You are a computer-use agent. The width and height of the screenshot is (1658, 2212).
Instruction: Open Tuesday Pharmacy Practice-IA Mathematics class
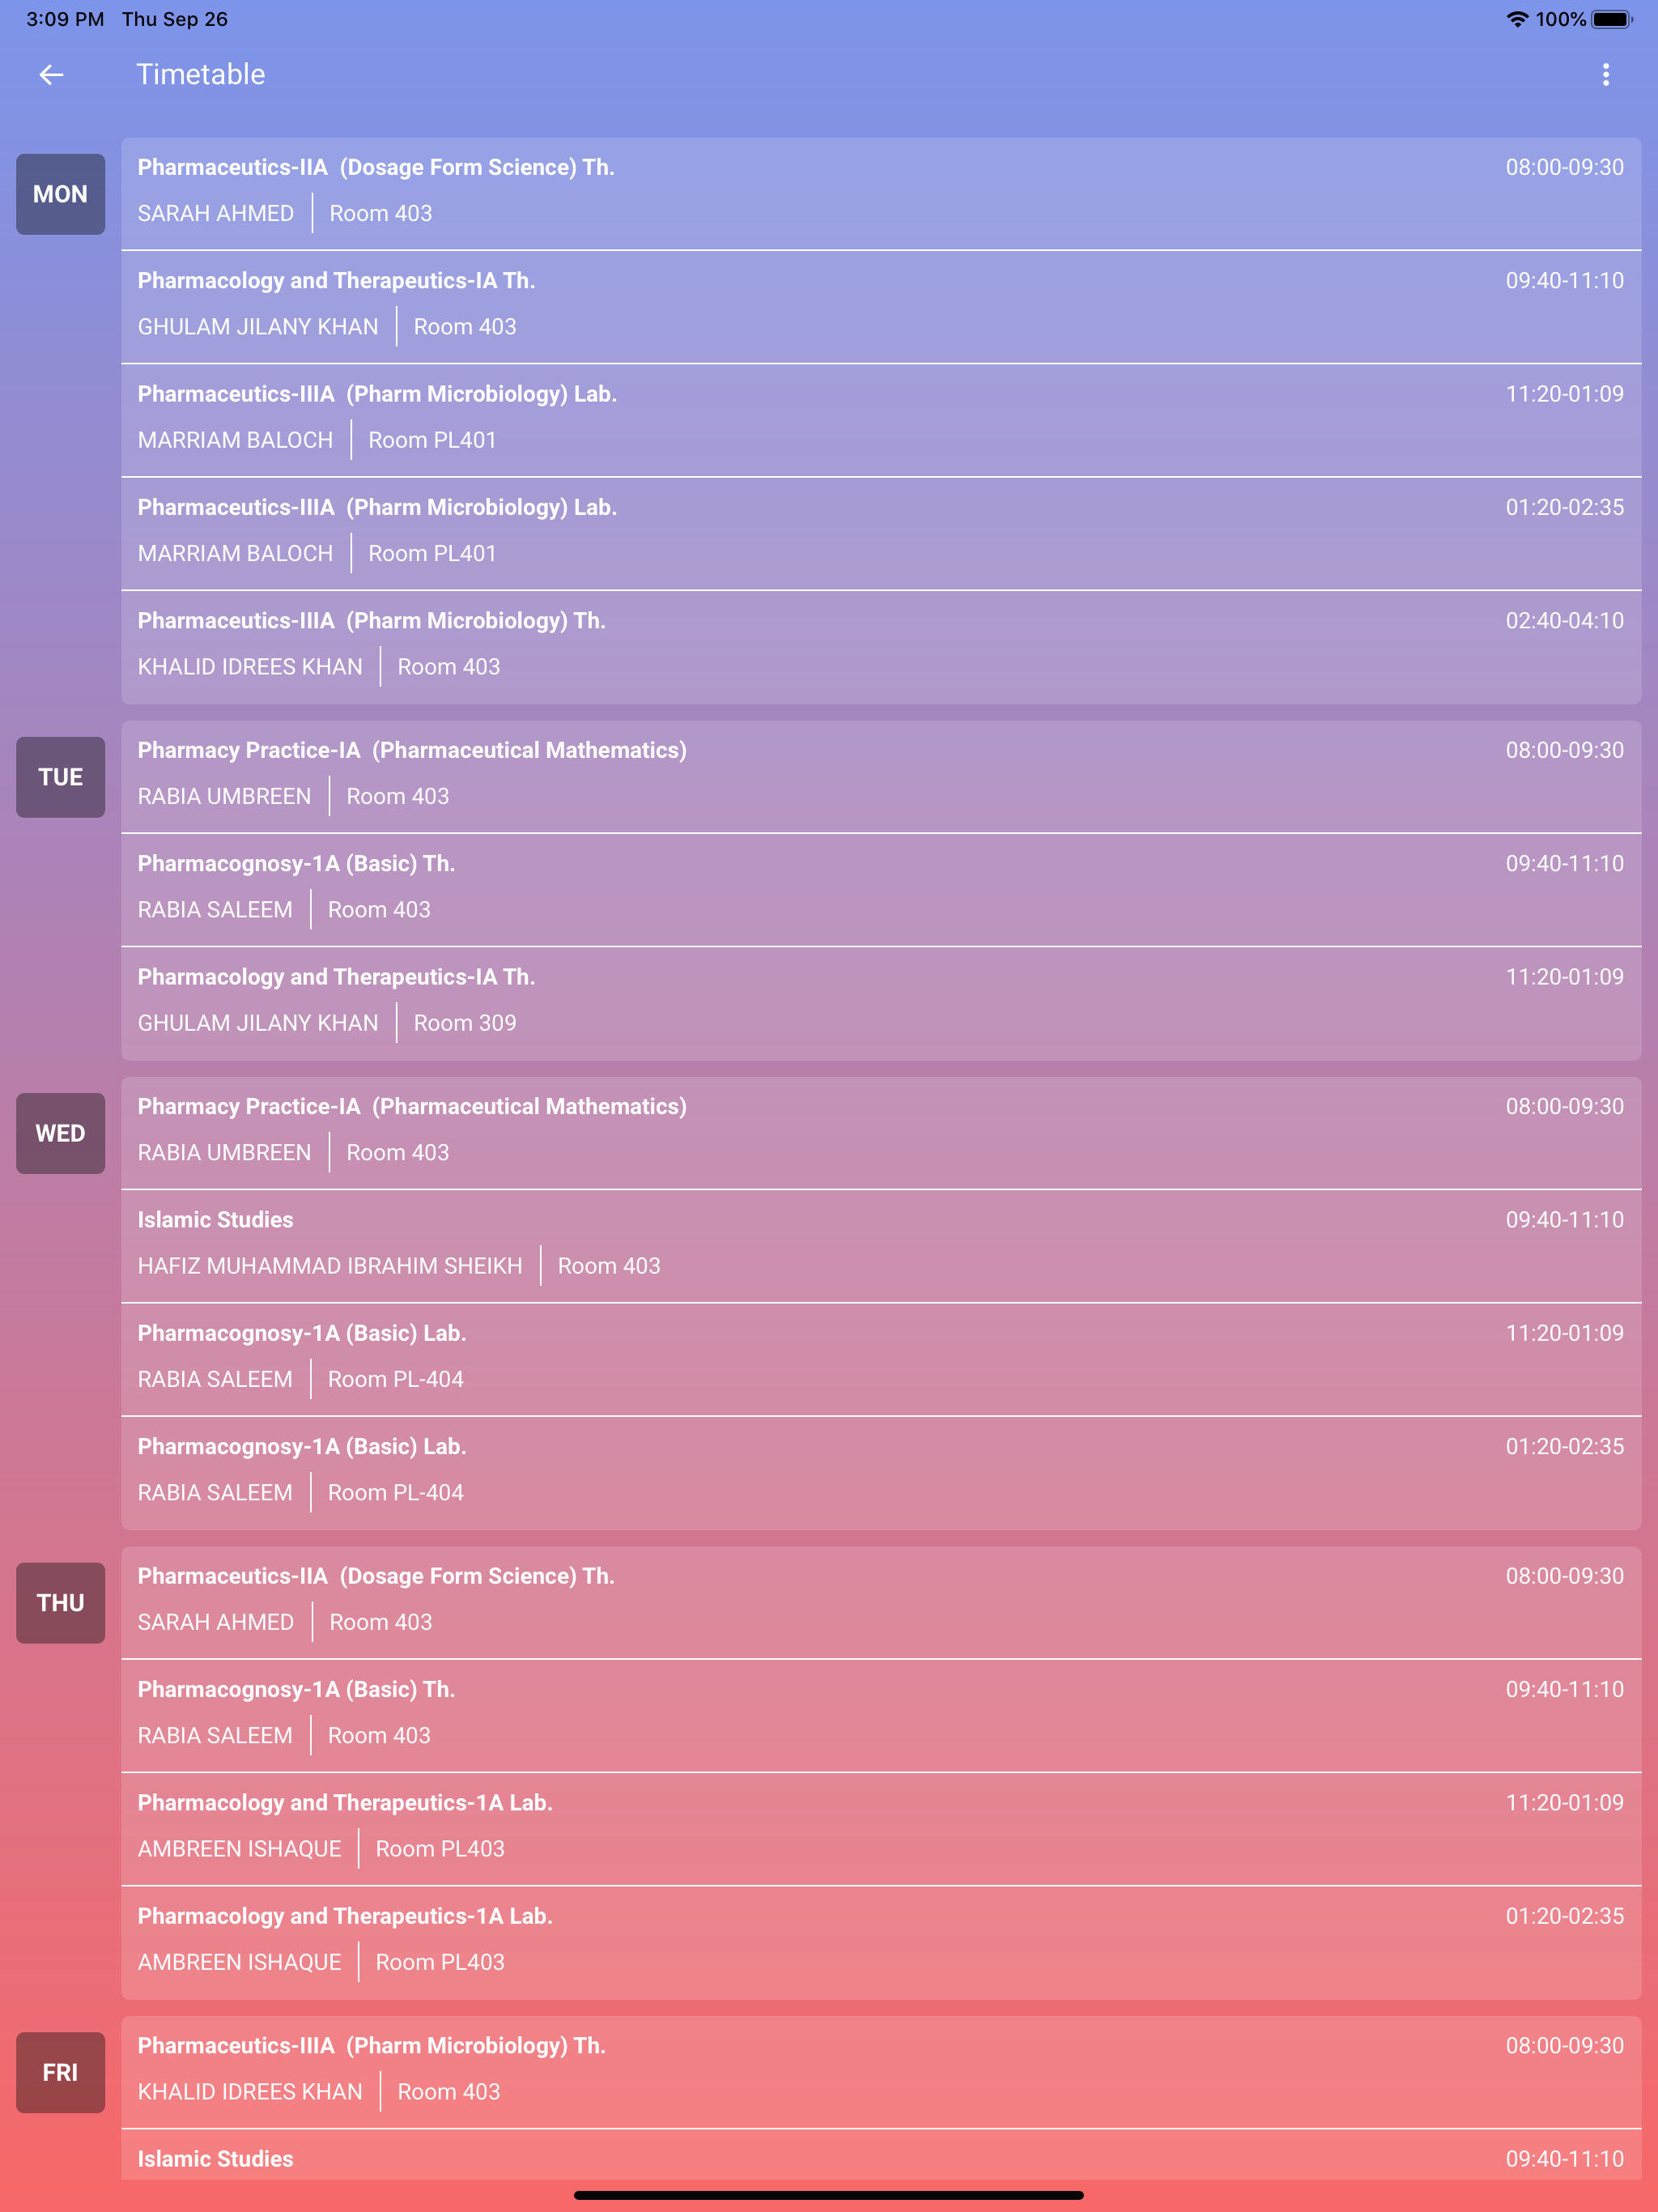coord(881,776)
